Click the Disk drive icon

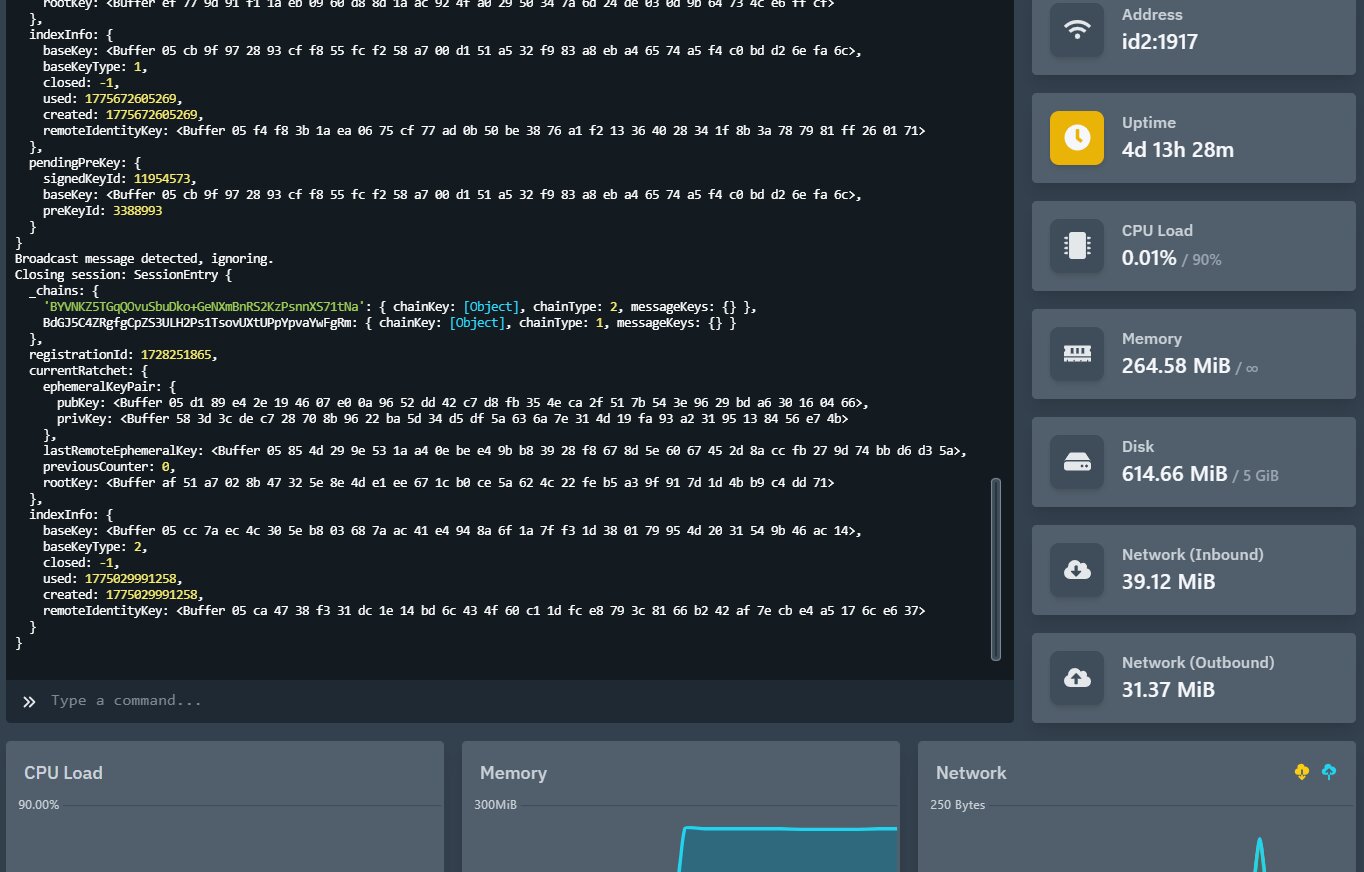[x=1077, y=462]
